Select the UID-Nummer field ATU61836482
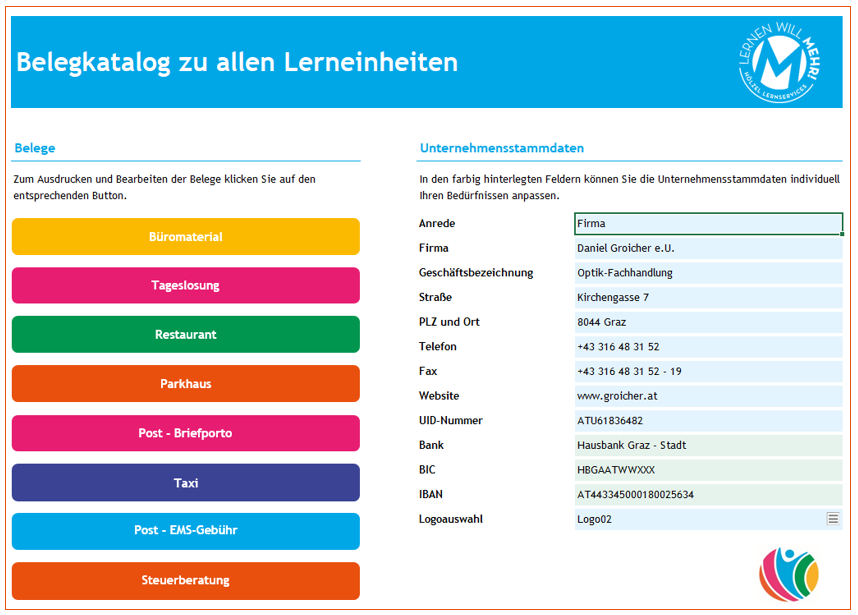 click(708, 420)
